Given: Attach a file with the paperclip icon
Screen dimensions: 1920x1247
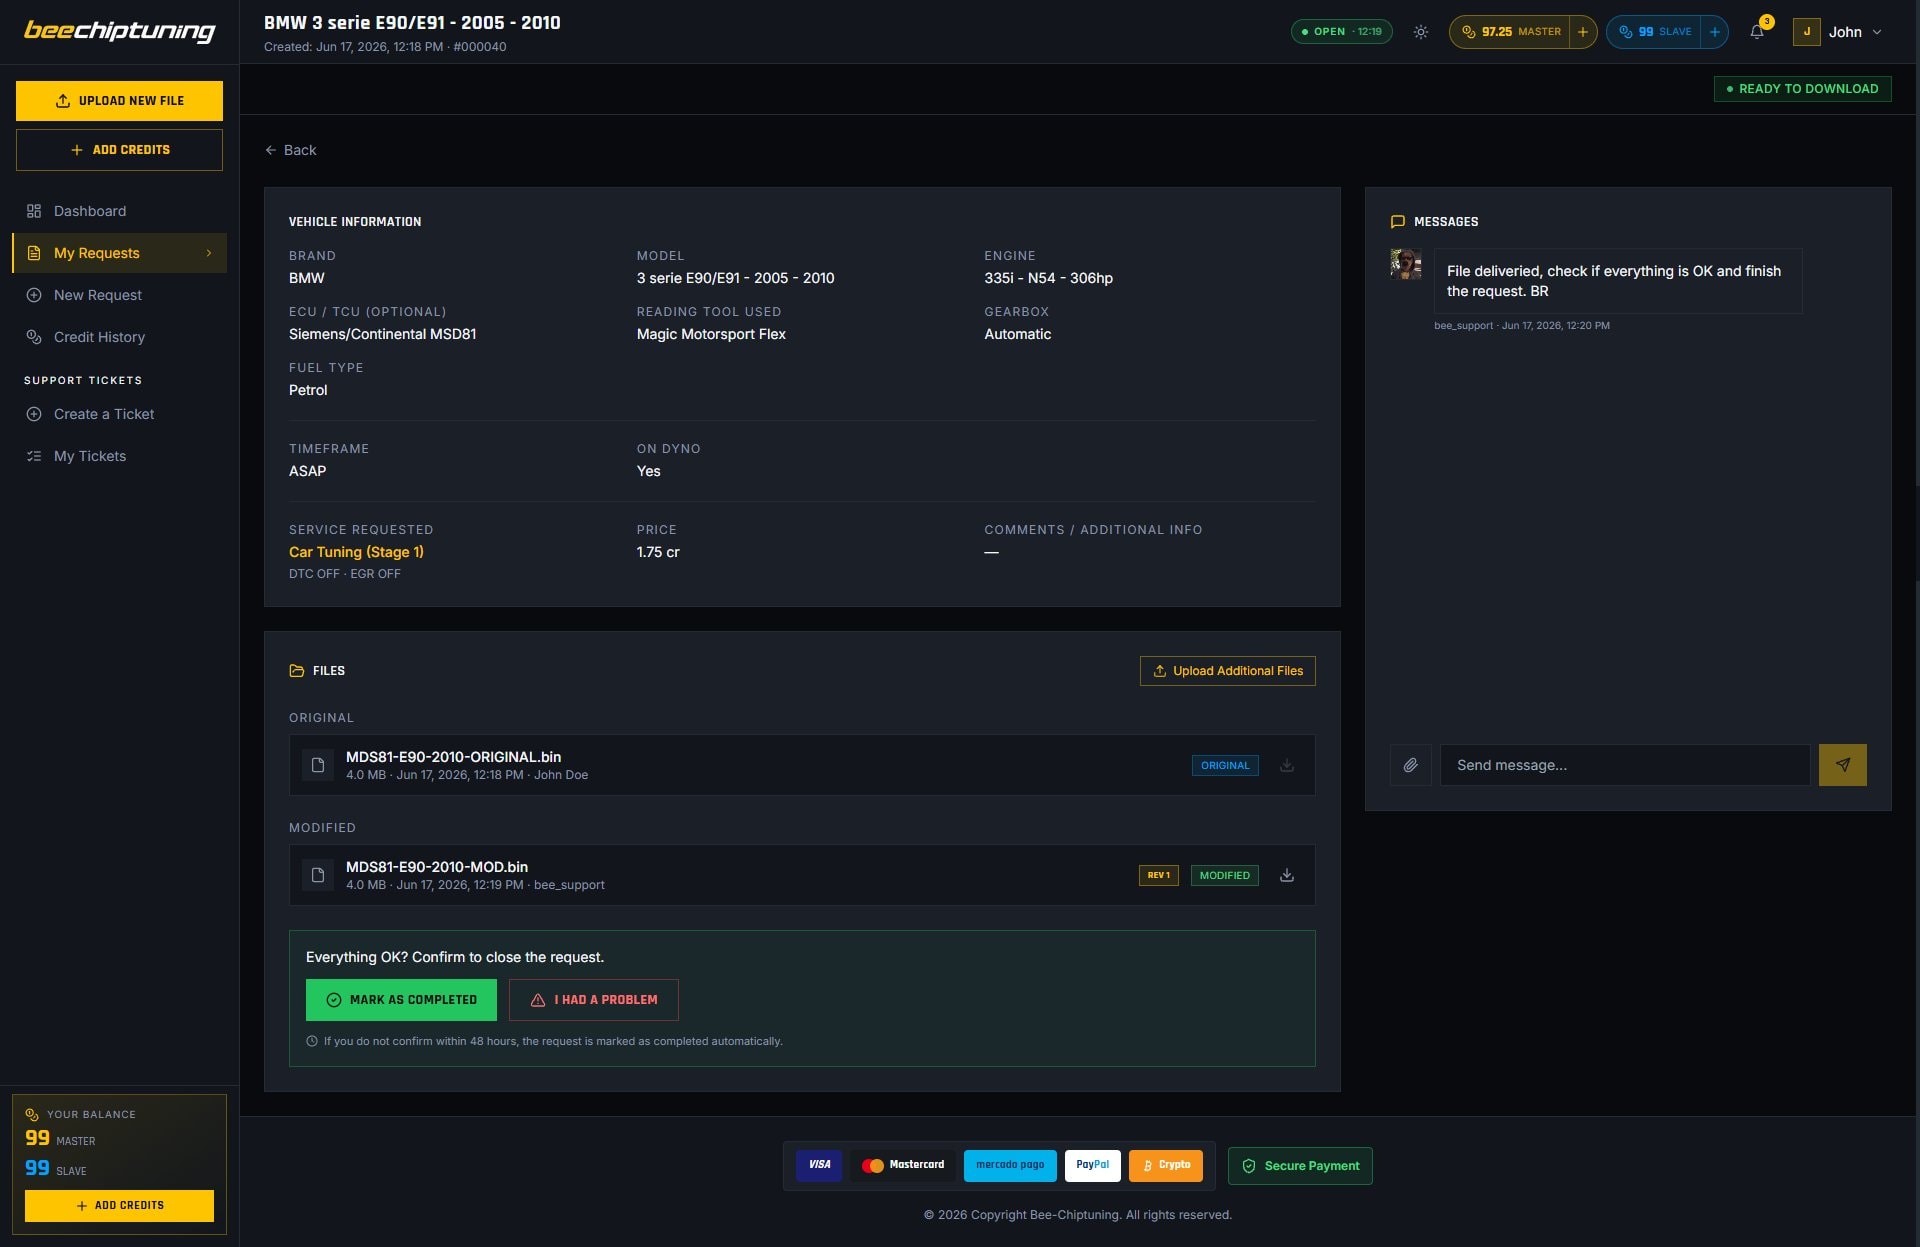Looking at the screenshot, I should (x=1410, y=765).
